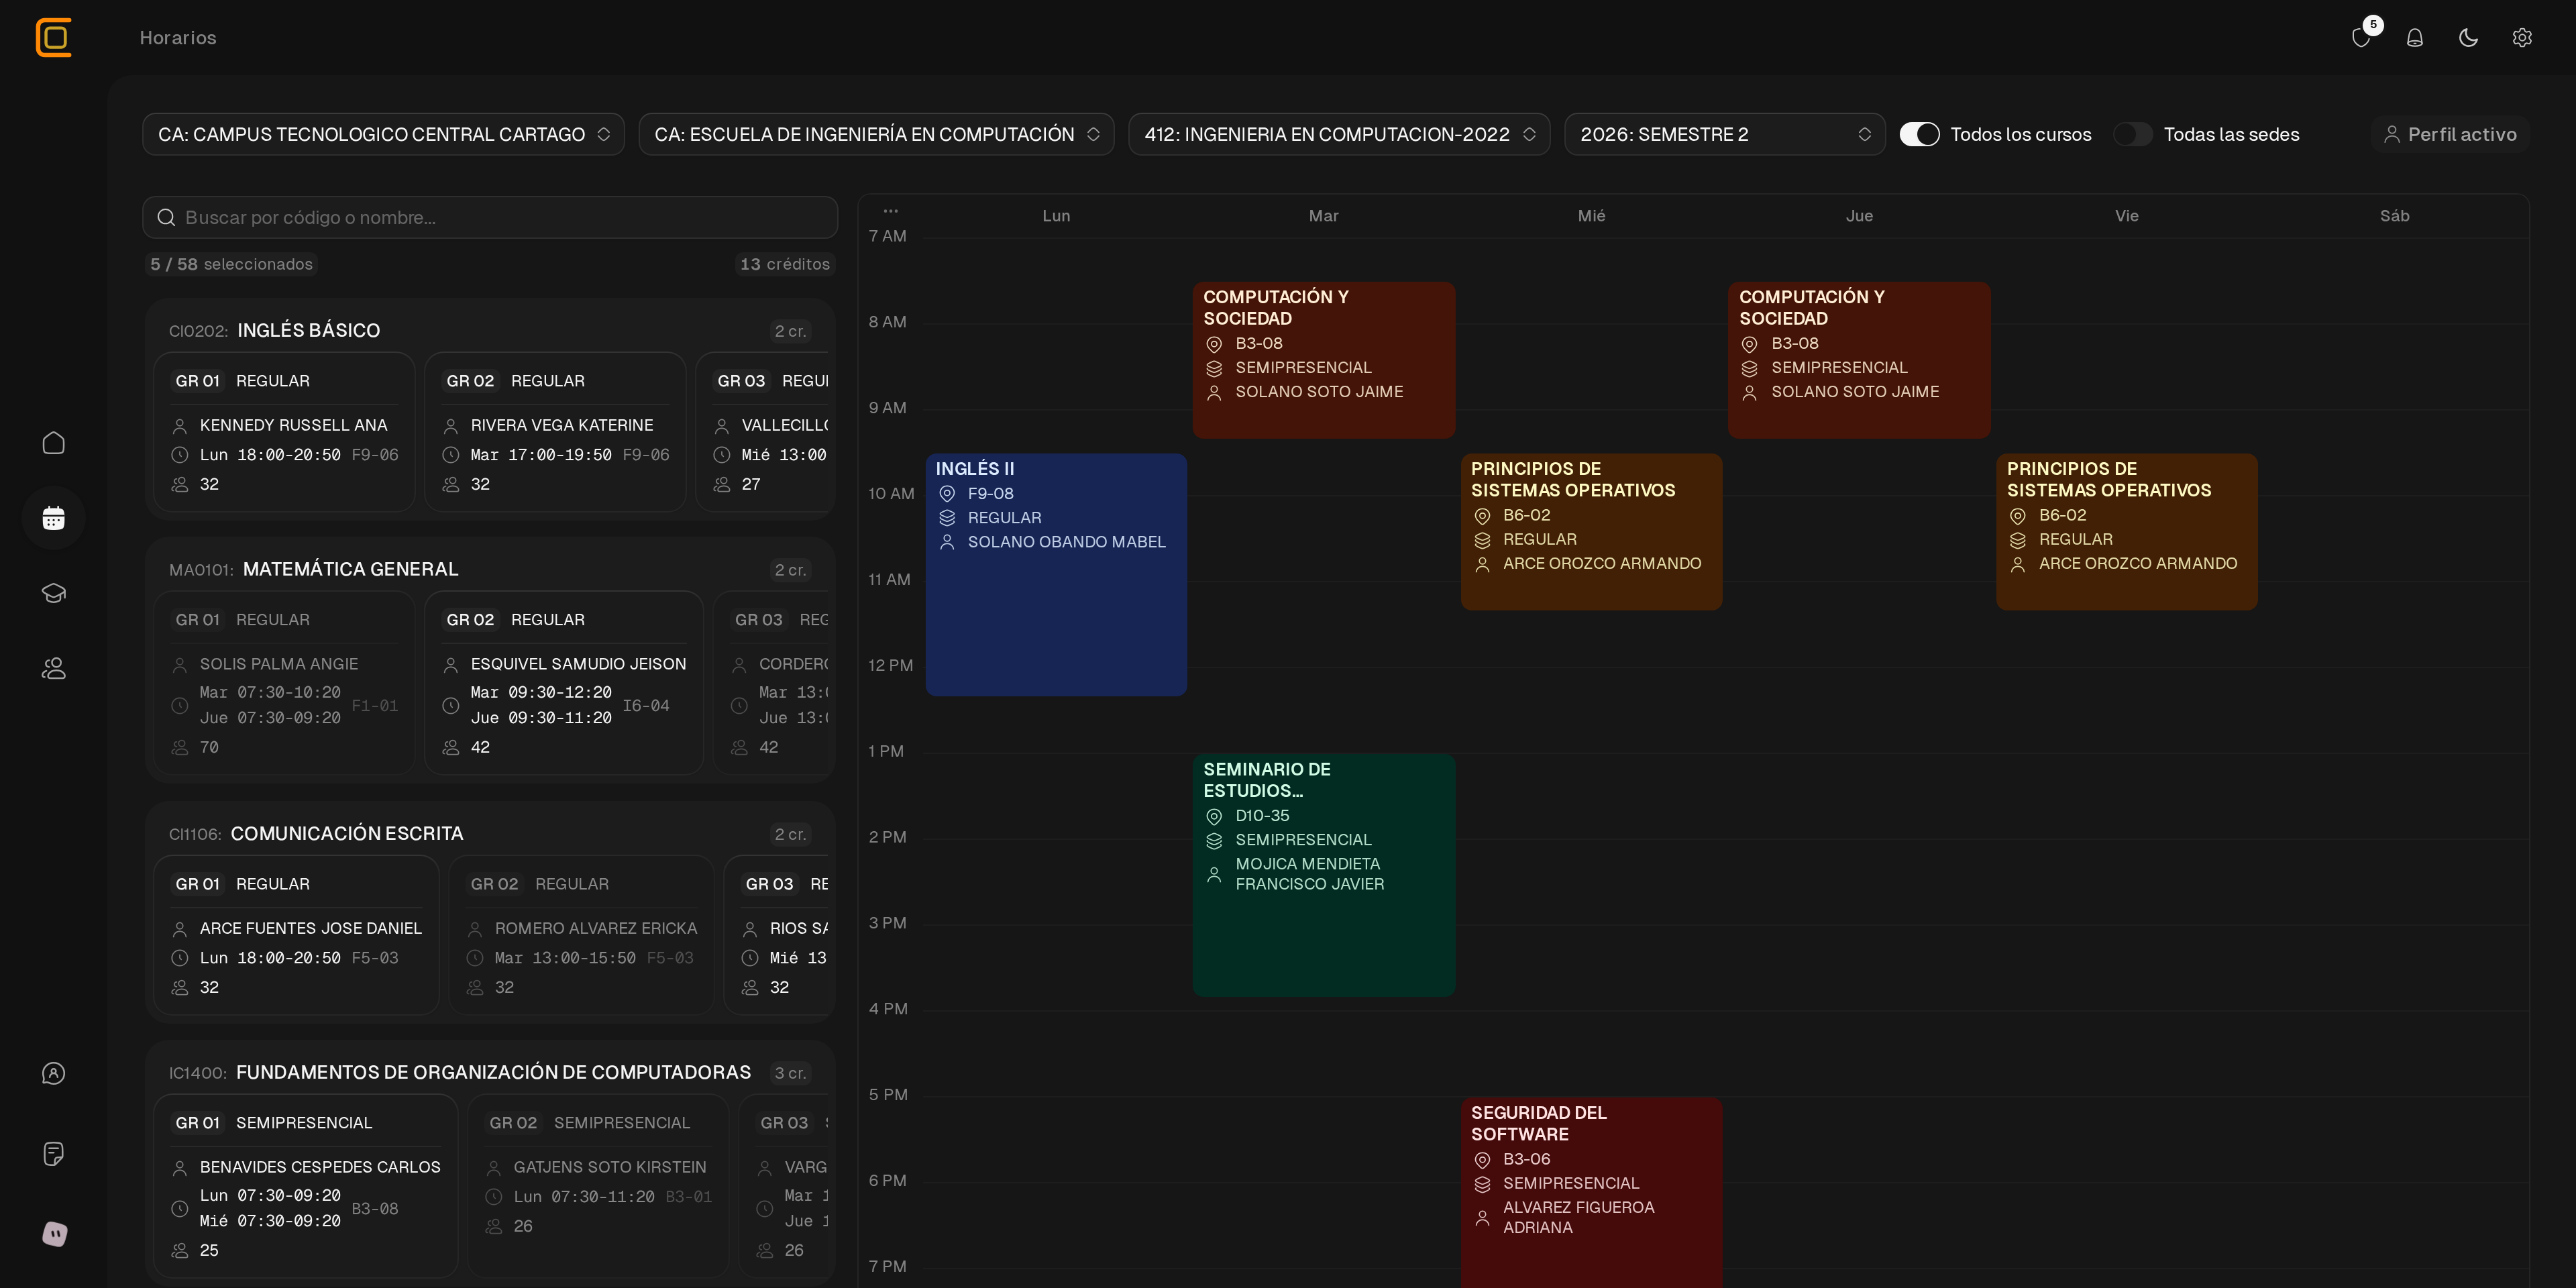Select INGLÉS BÁSICO GR 02 RIVERA VEGA card
This screenshot has height=1288, width=2576.
555,432
